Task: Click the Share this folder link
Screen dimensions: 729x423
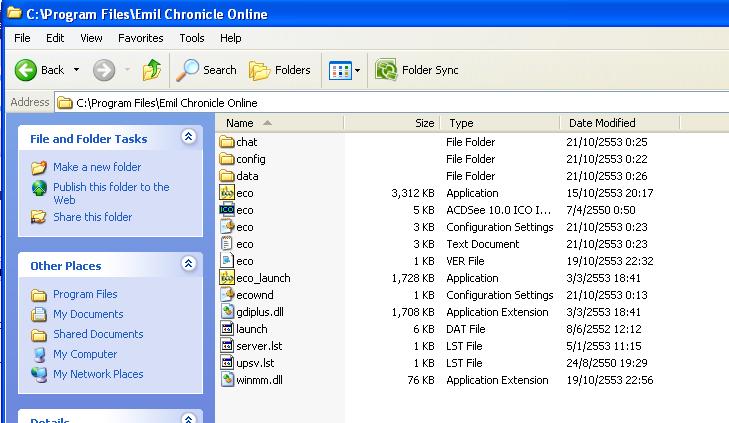Action: pos(93,217)
